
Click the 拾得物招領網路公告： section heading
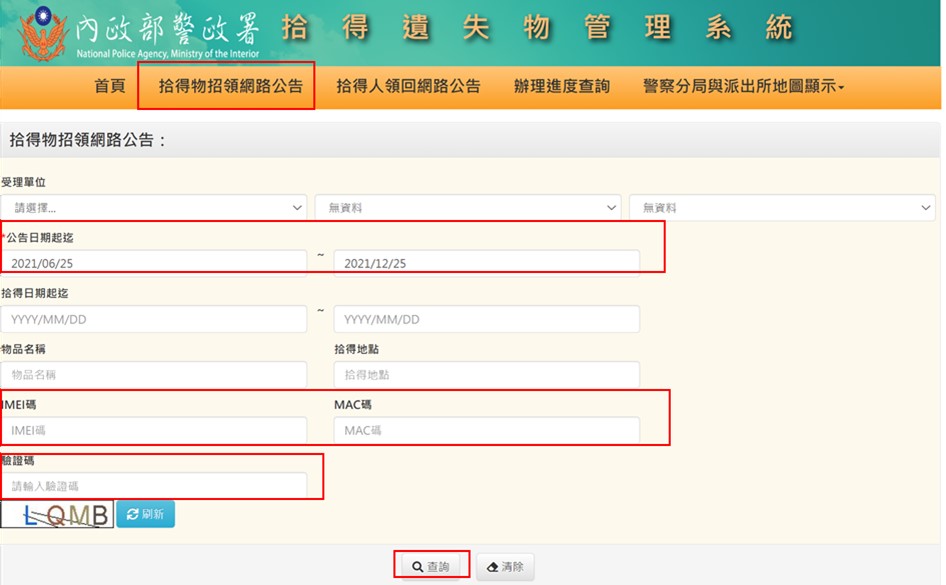click(x=87, y=140)
